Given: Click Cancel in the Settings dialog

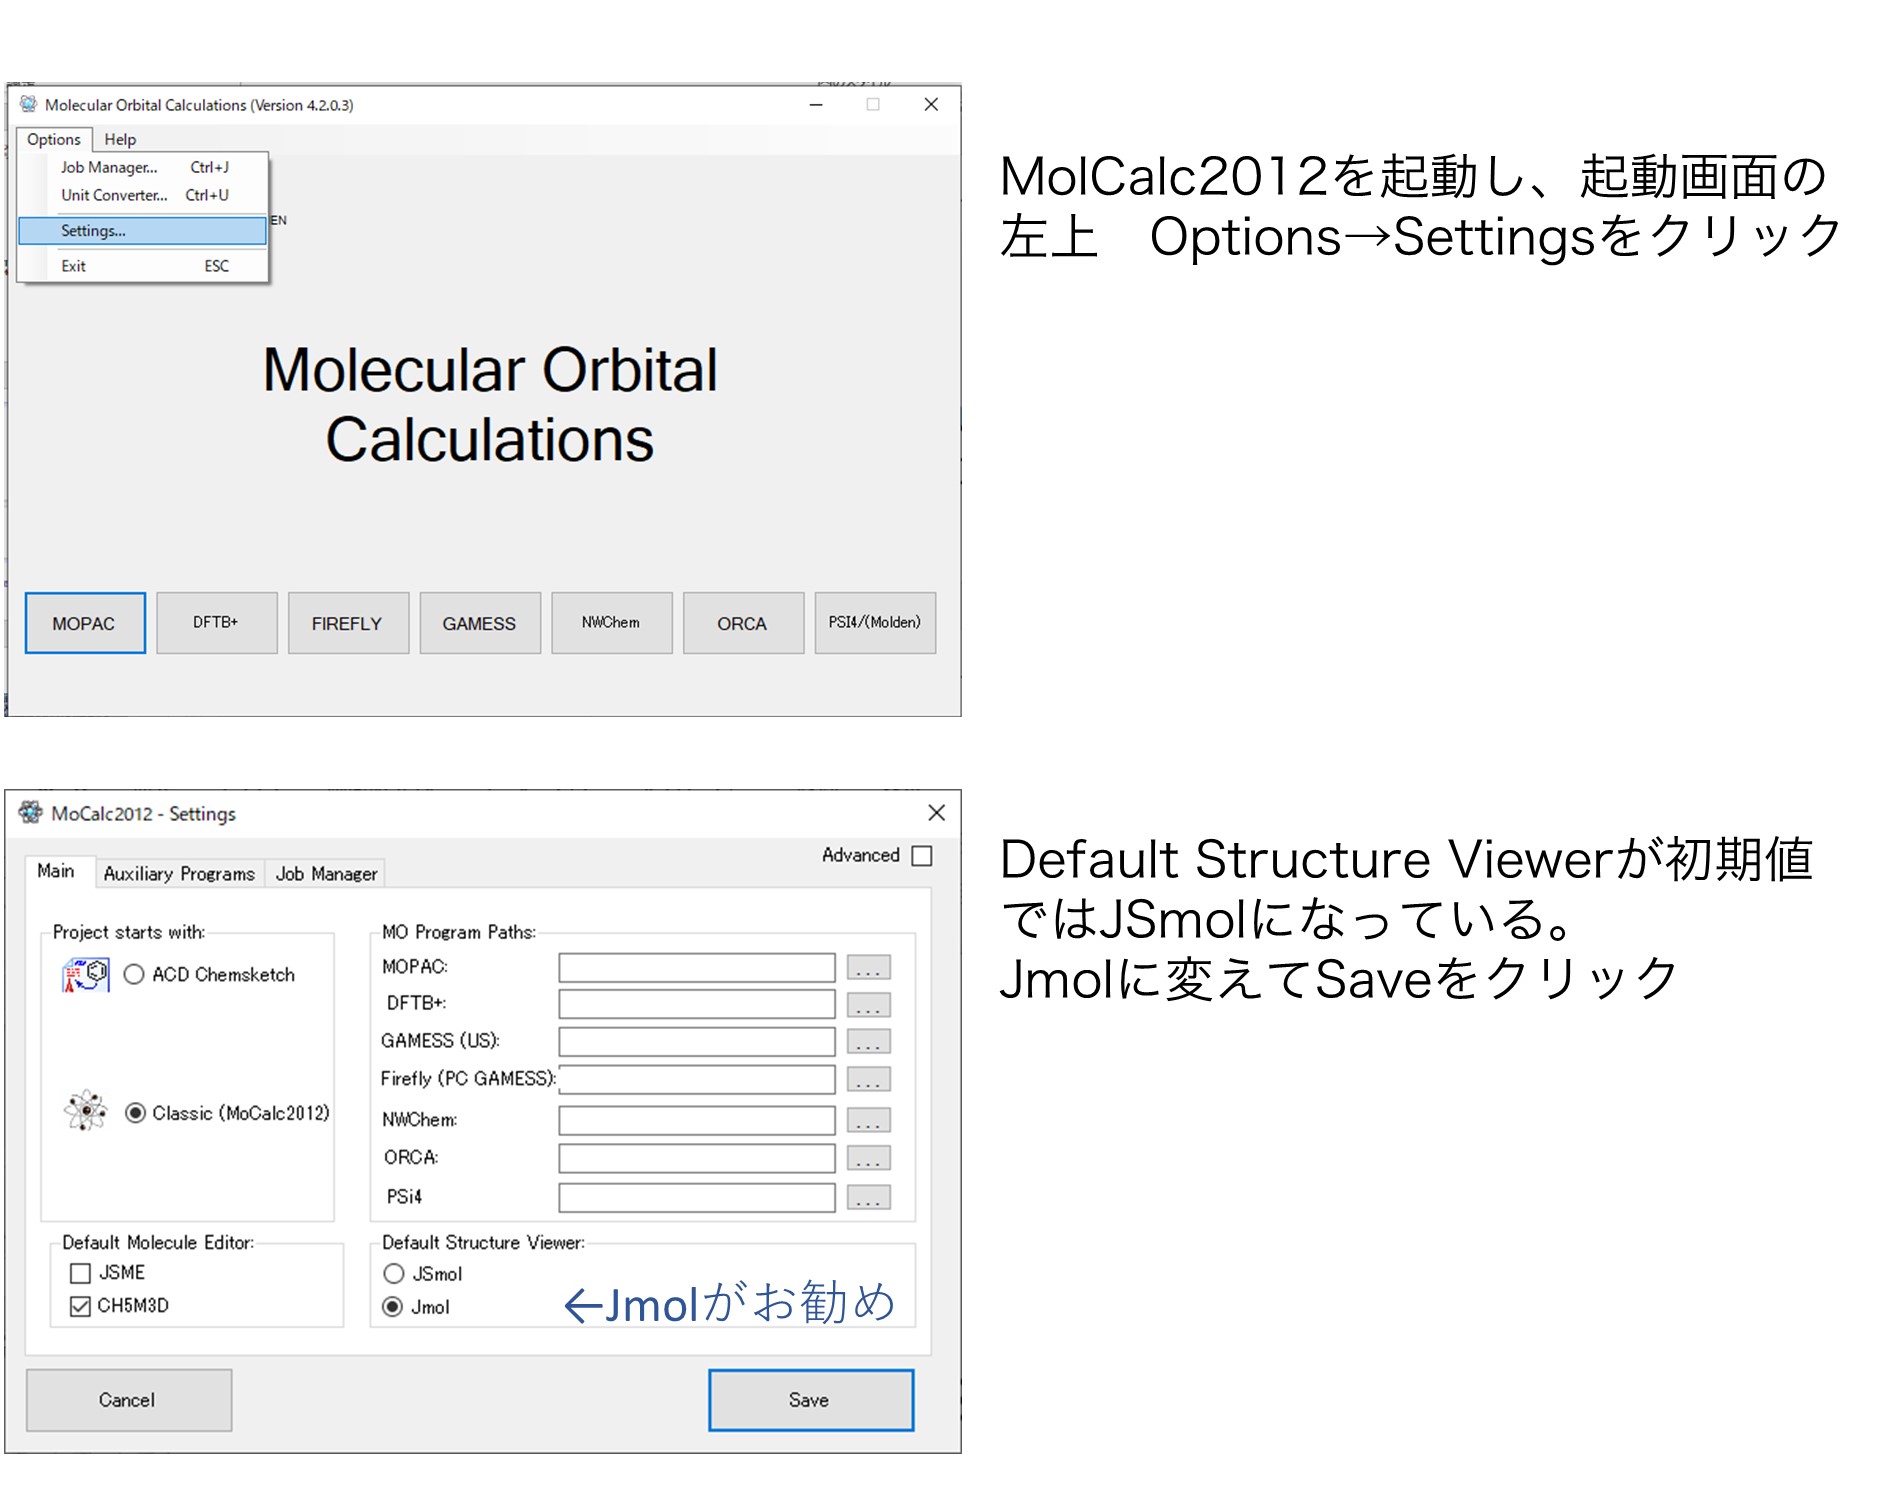Looking at the screenshot, I should tap(129, 1400).
